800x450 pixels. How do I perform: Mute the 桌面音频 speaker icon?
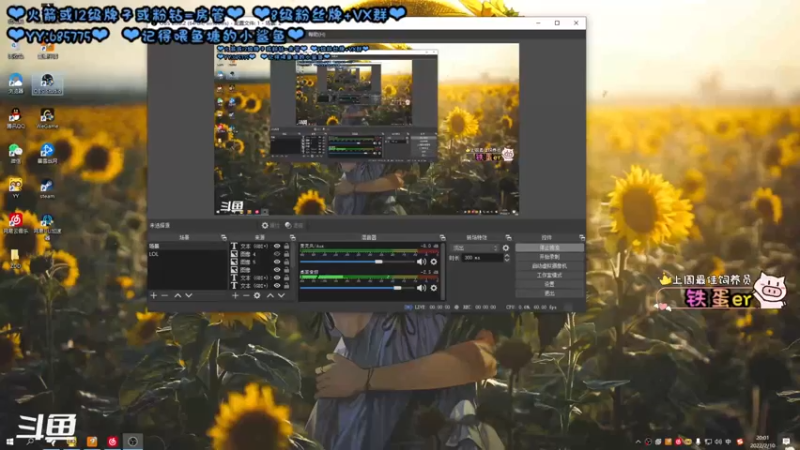pos(421,288)
